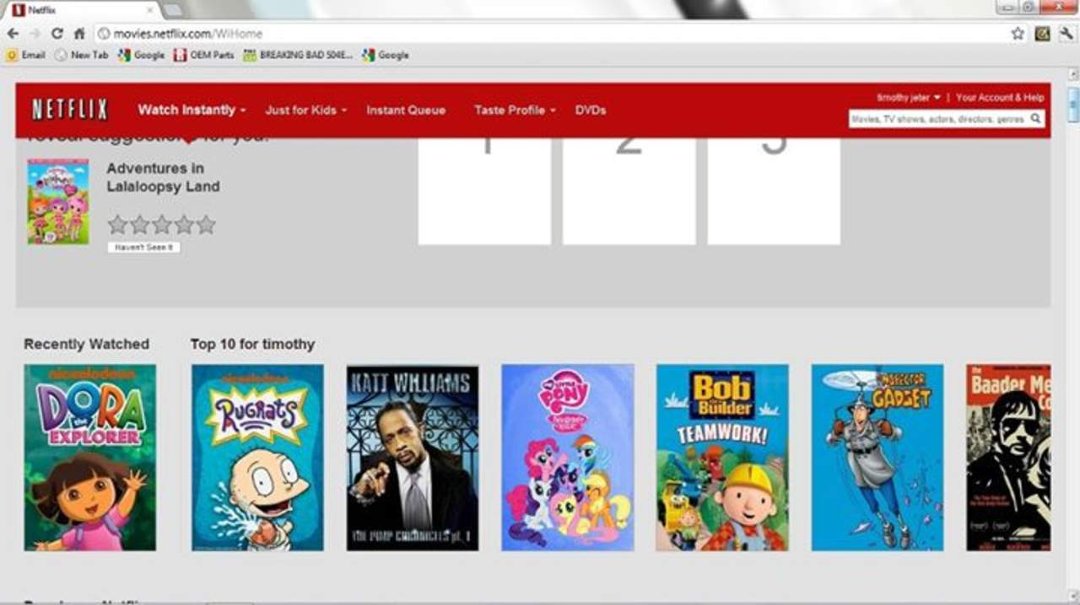The height and width of the screenshot is (605, 1080).
Task: Rate Lalaloopsy Land one star
Action: click(118, 225)
